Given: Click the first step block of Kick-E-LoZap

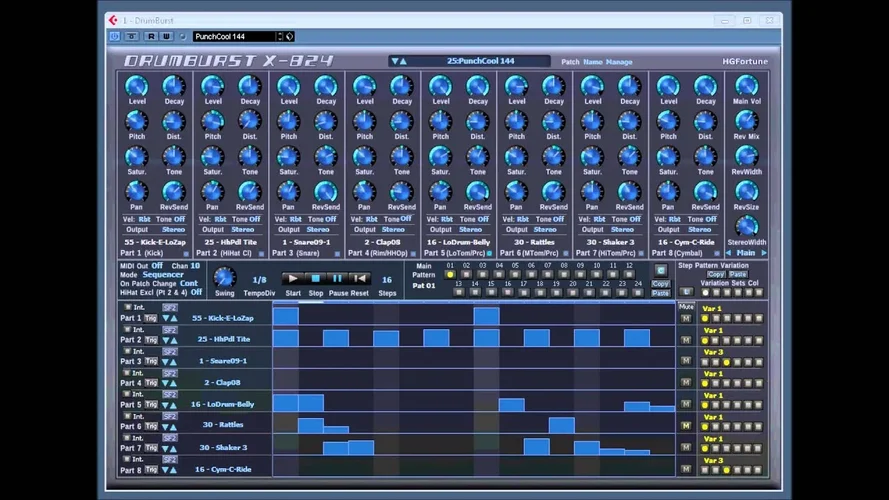Looking at the screenshot, I should click(285, 317).
